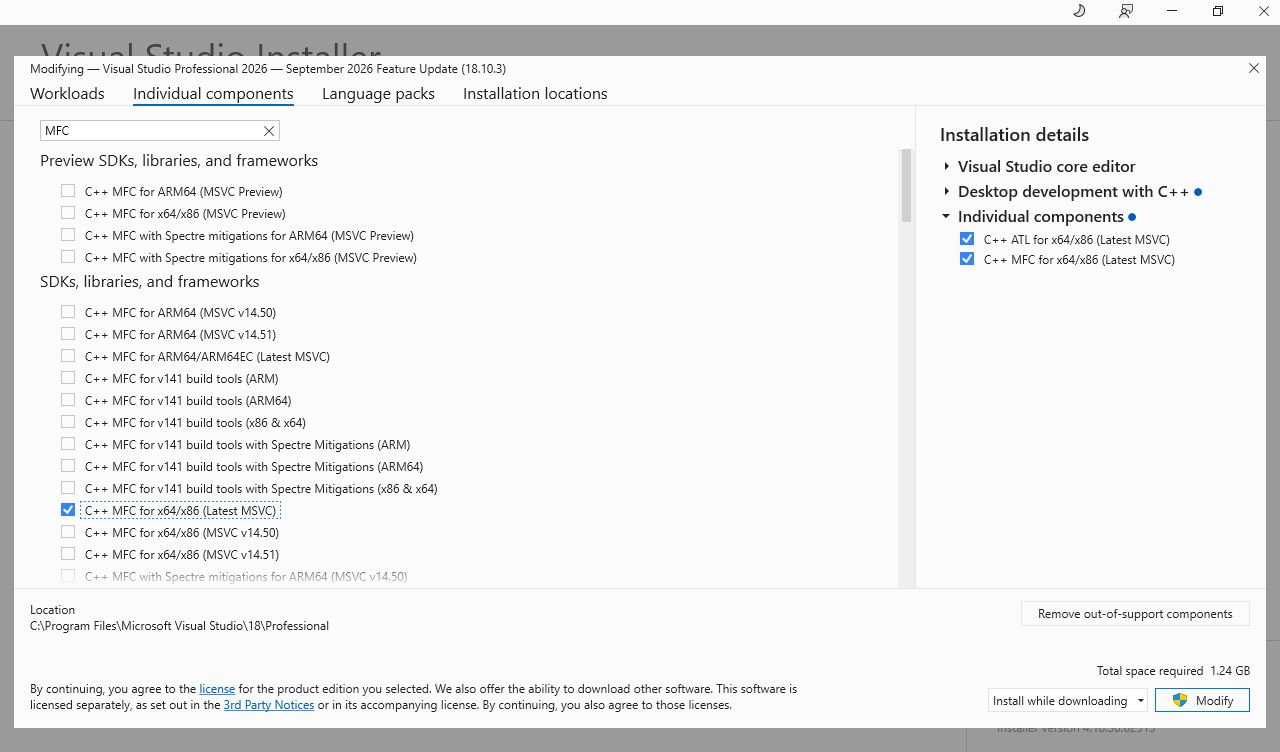Check C++ MFC for ARM64 (MSVC v14.51)

(x=68, y=334)
